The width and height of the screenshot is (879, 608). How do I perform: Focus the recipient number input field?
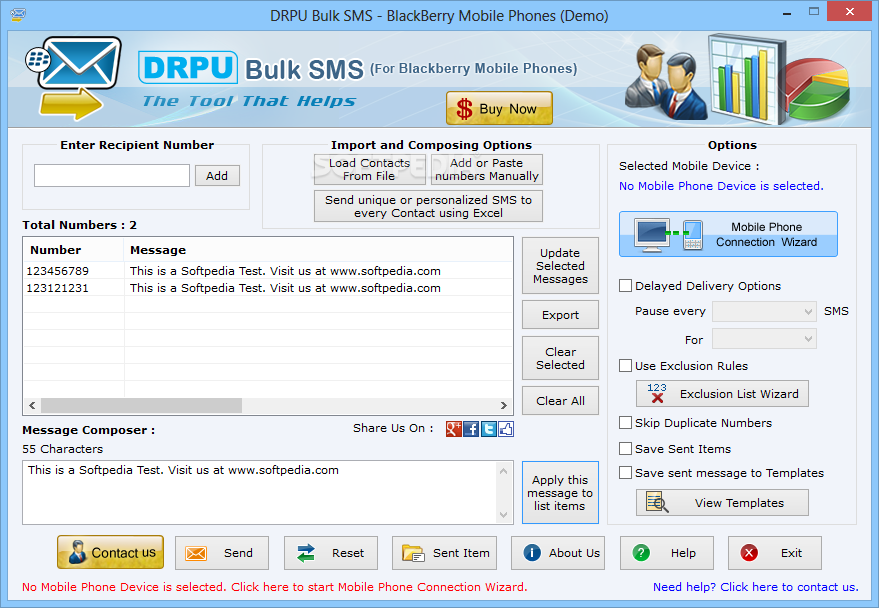[x=112, y=175]
